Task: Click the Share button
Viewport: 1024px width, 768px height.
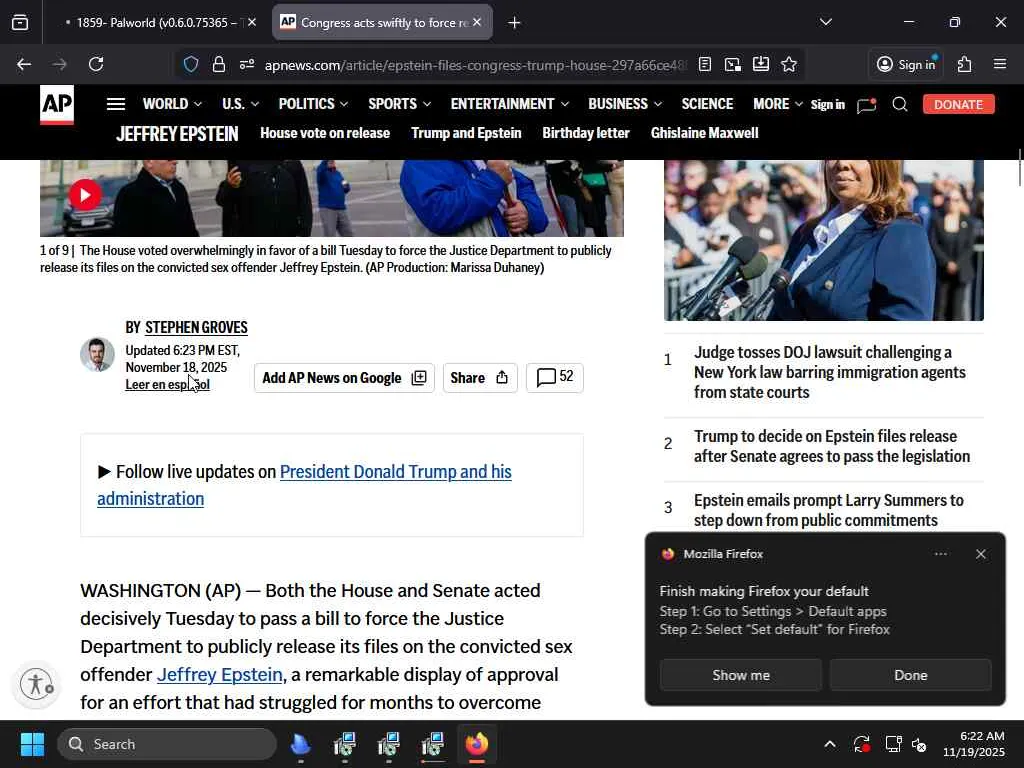Action: [479, 378]
